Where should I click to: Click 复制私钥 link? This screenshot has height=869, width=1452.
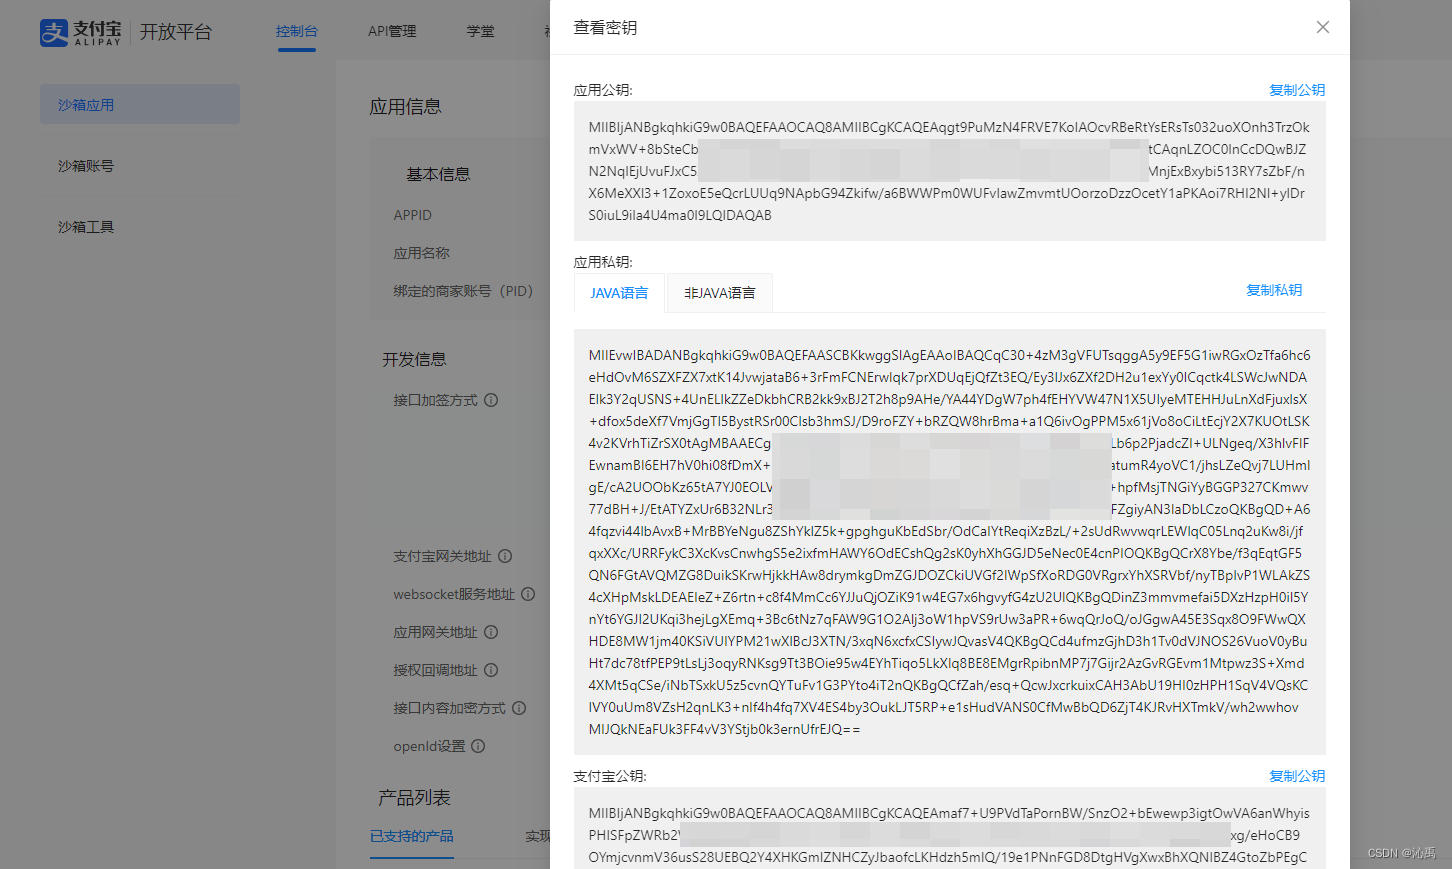pos(1274,290)
